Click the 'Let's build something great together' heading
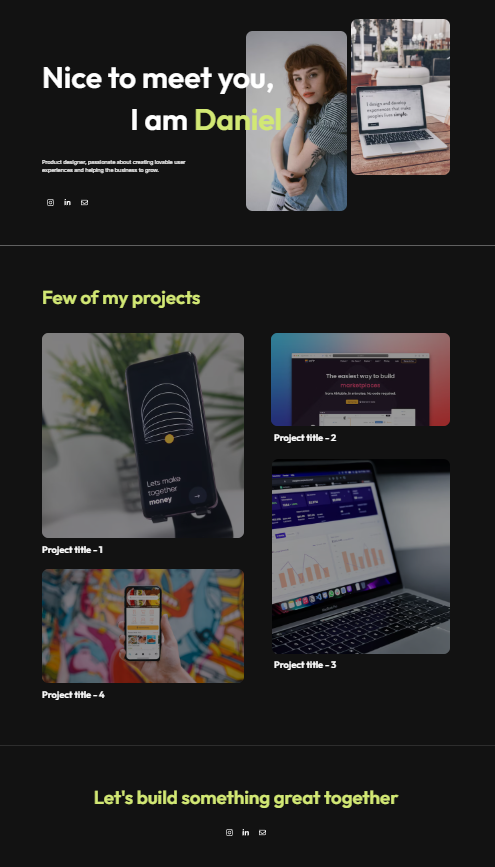The width and height of the screenshot is (495, 867). coord(246,798)
